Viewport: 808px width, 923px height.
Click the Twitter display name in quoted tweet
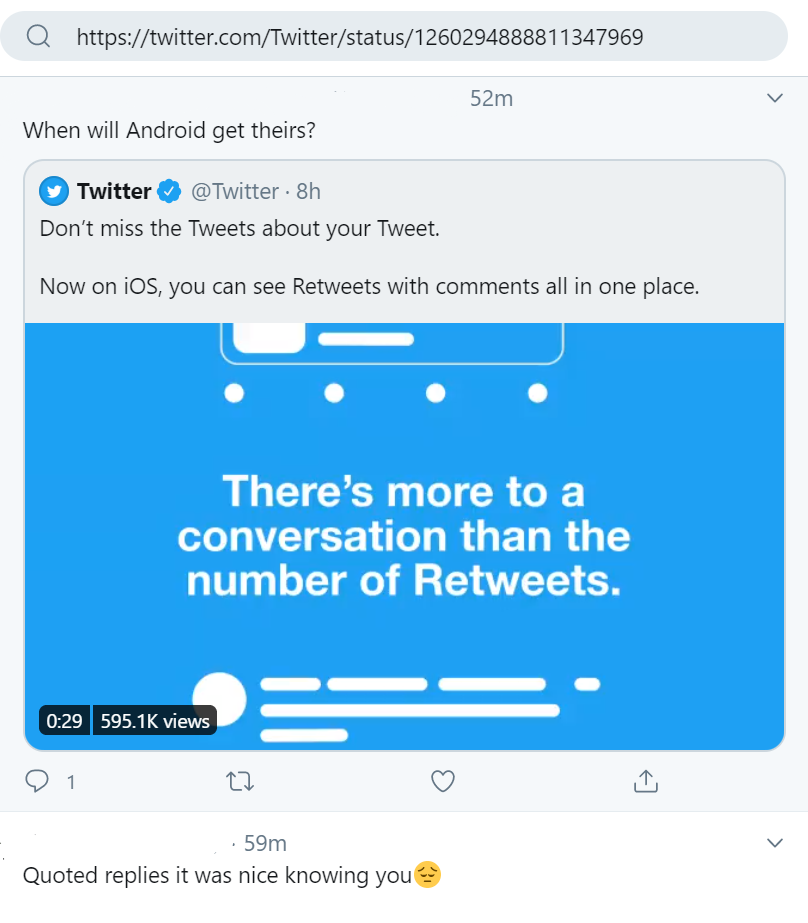114,191
